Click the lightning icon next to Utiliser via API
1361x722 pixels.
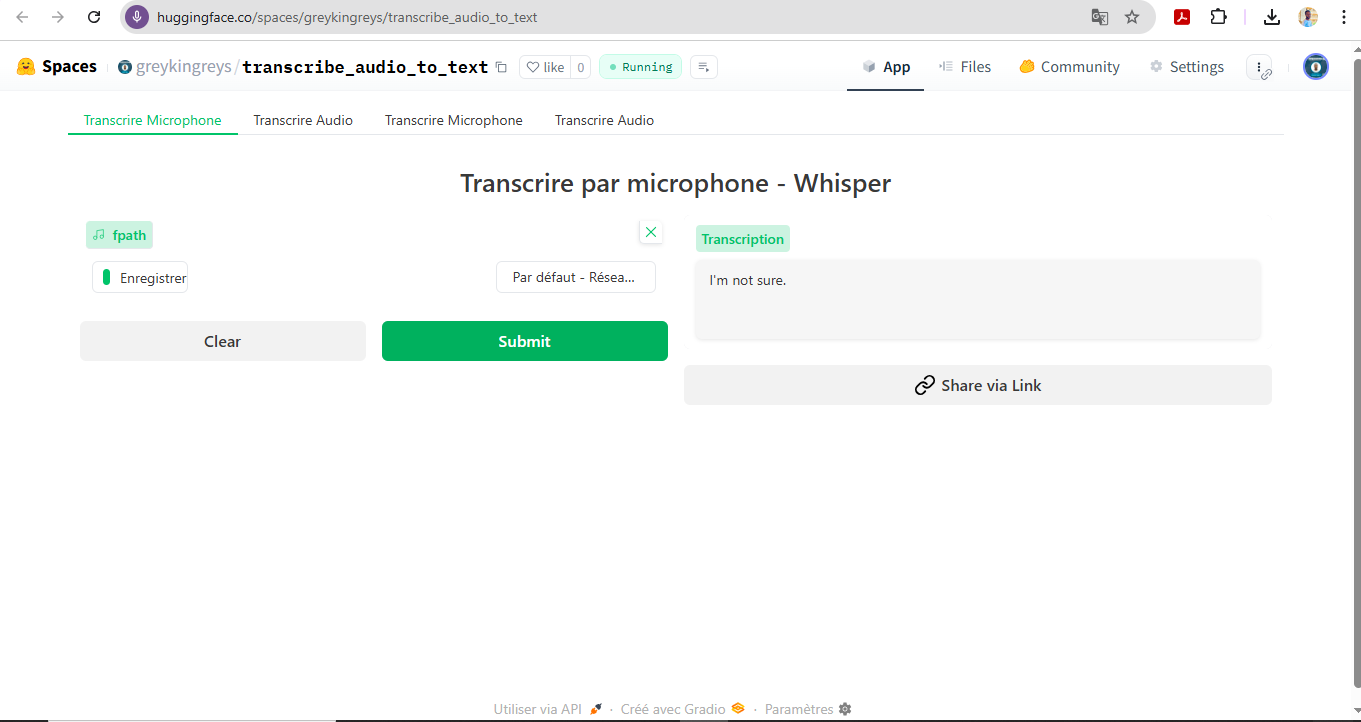pos(595,707)
